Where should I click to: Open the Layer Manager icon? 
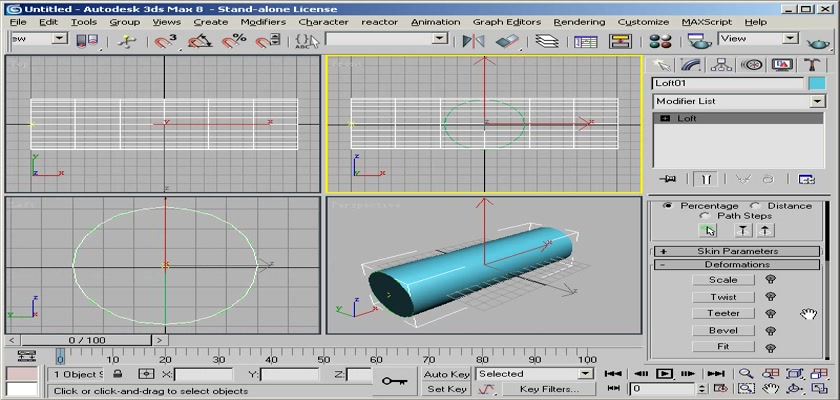tap(546, 41)
